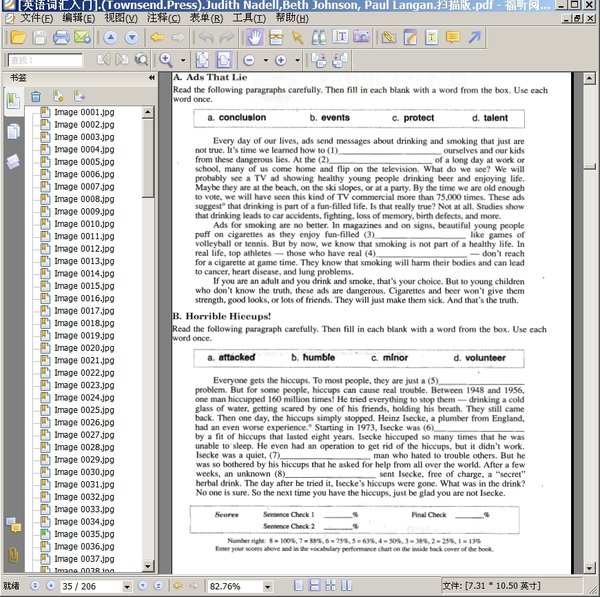
Task: Open the 视图(V) menu
Action: click(121, 18)
